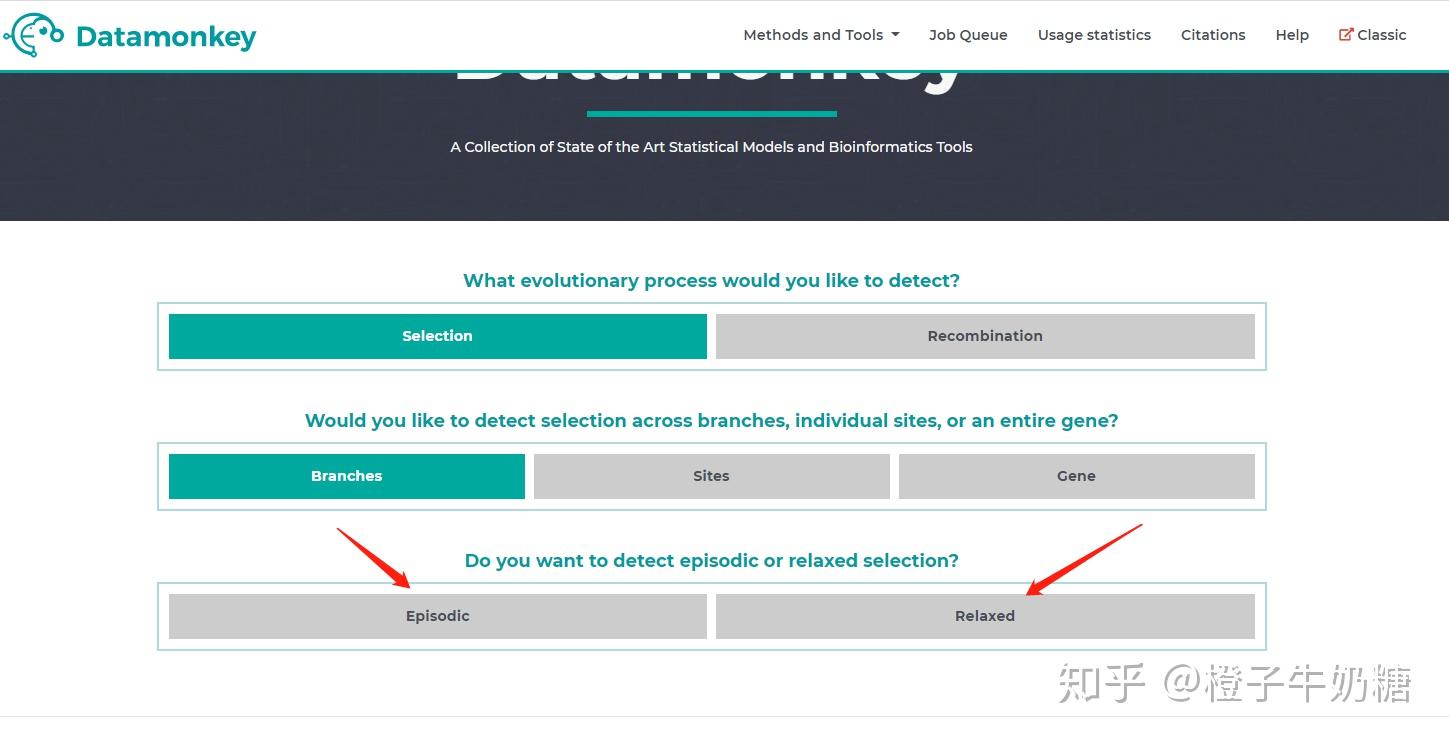Screen dimensions: 1449x743
Task: Go to Usage statistics
Action: 1094,35
